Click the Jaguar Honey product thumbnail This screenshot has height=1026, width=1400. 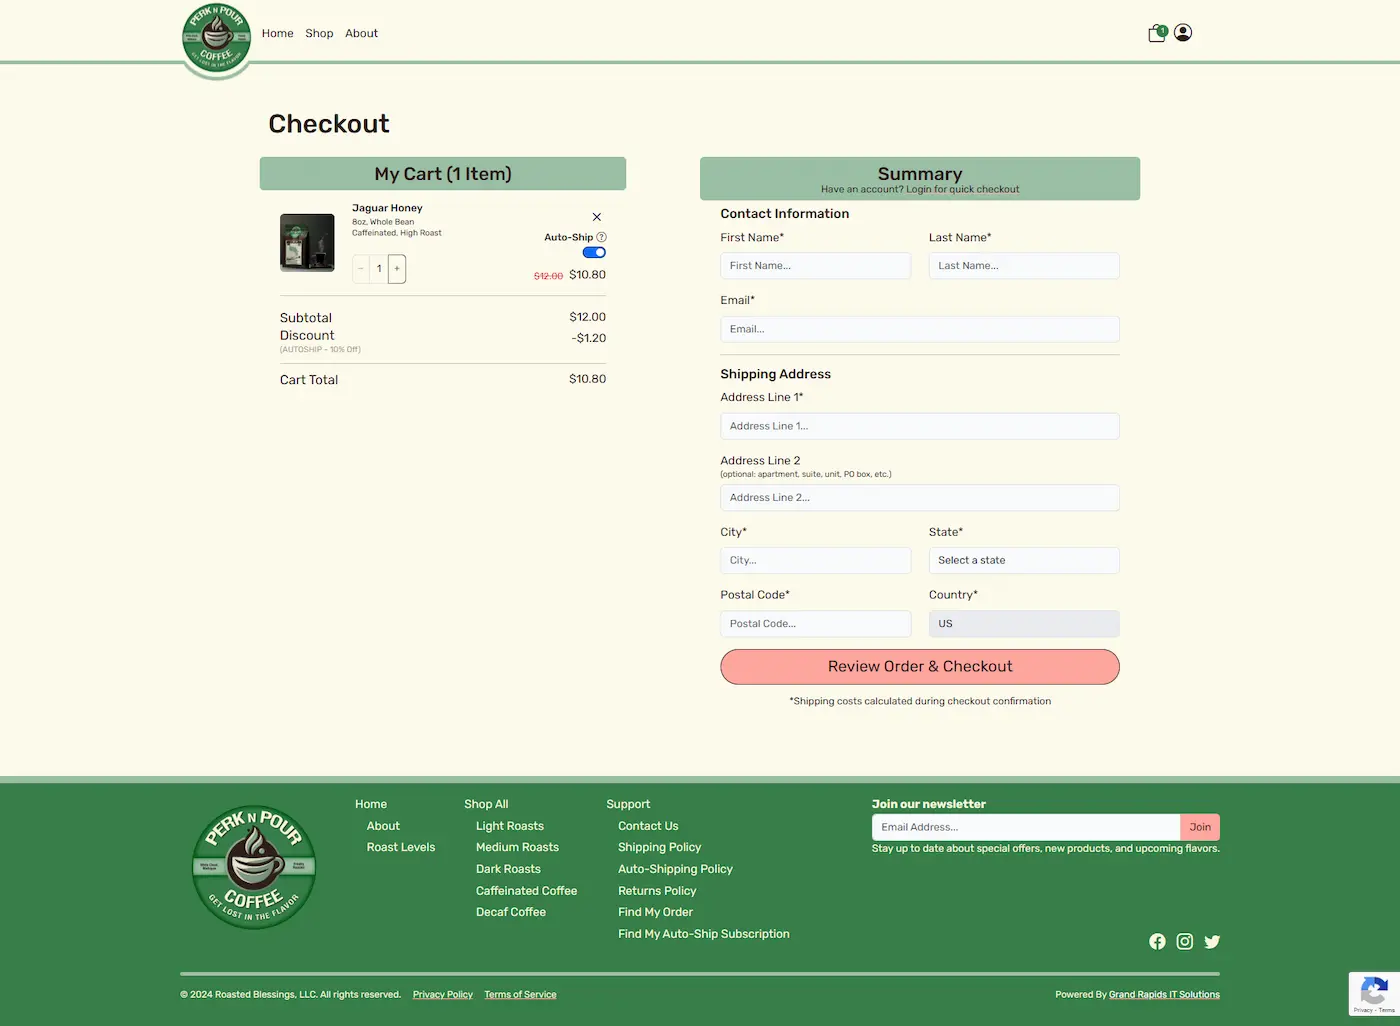coord(307,243)
